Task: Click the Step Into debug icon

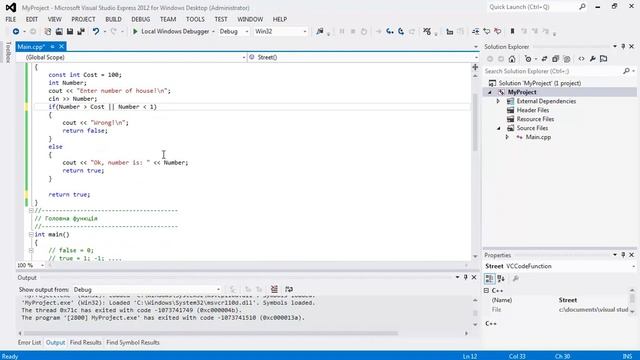Action: point(390,31)
